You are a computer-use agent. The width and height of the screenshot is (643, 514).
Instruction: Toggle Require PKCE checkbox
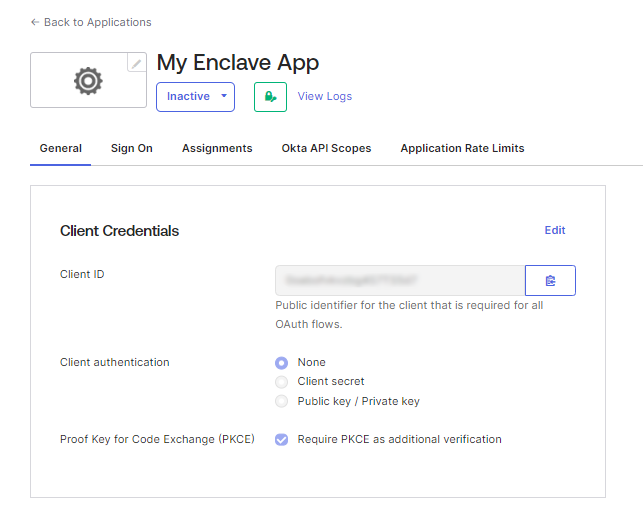pyautogui.click(x=281, y=440)
